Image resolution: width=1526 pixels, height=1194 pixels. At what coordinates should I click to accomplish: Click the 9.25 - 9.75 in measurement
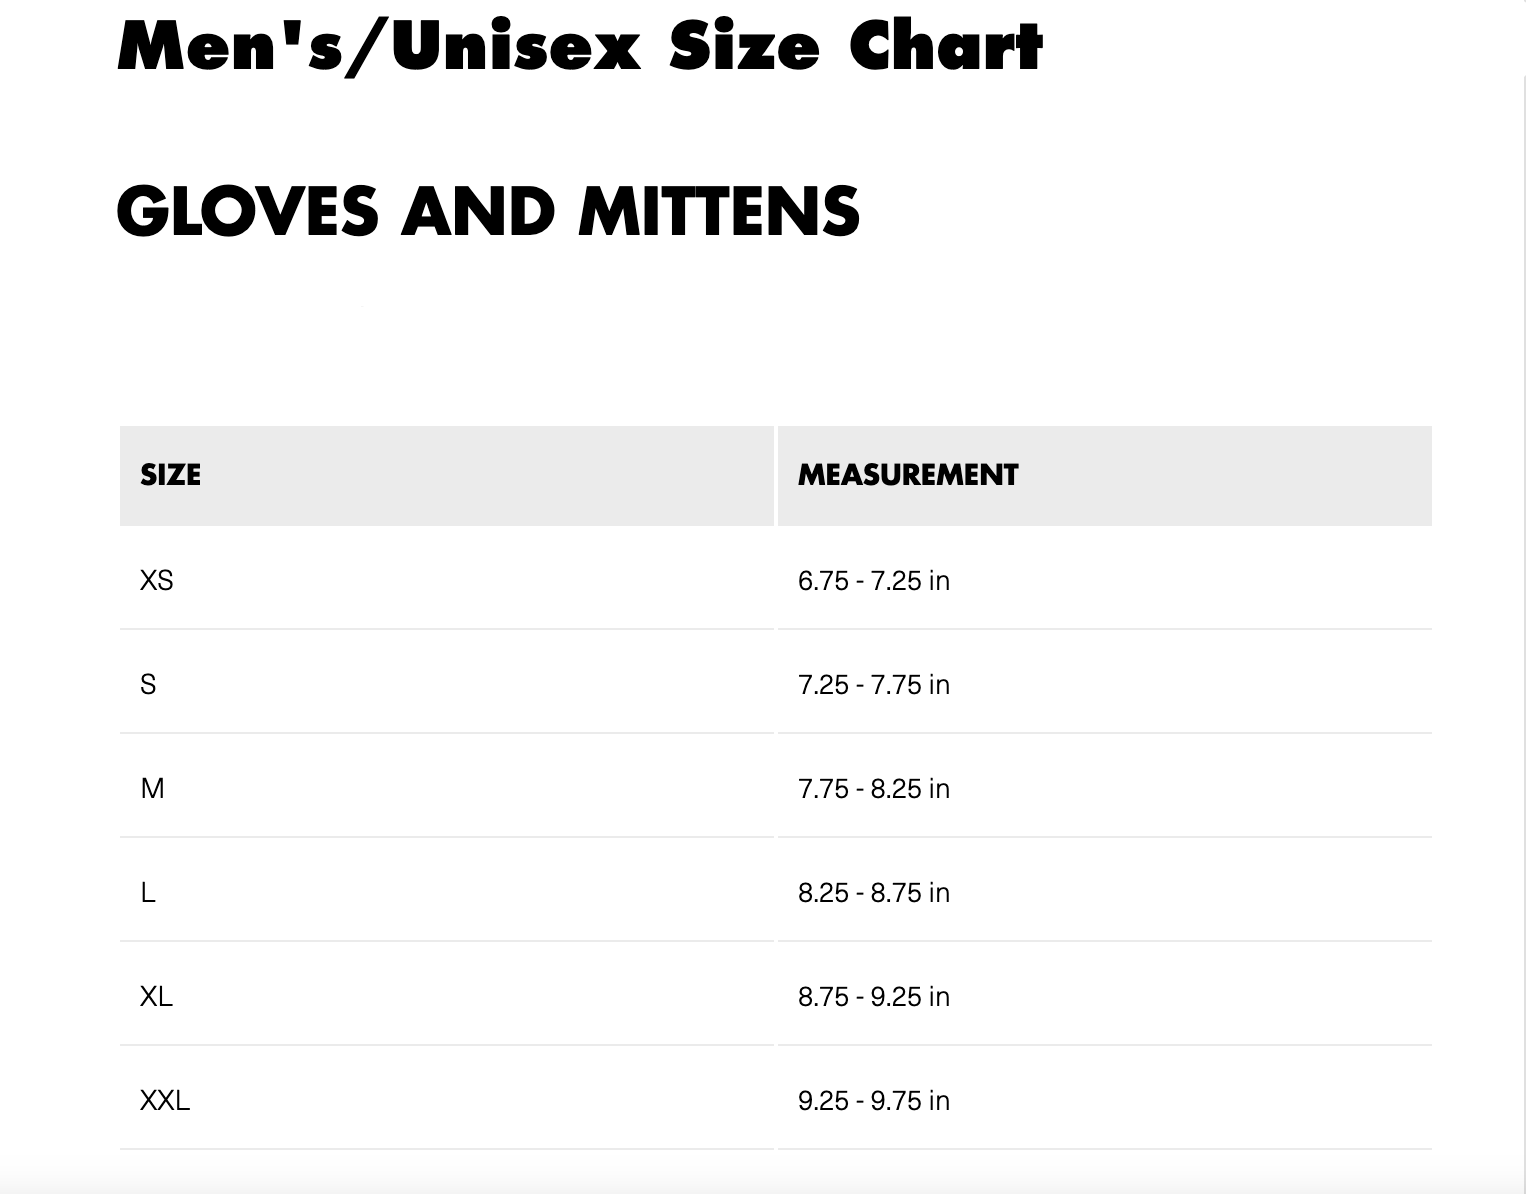874,1101
